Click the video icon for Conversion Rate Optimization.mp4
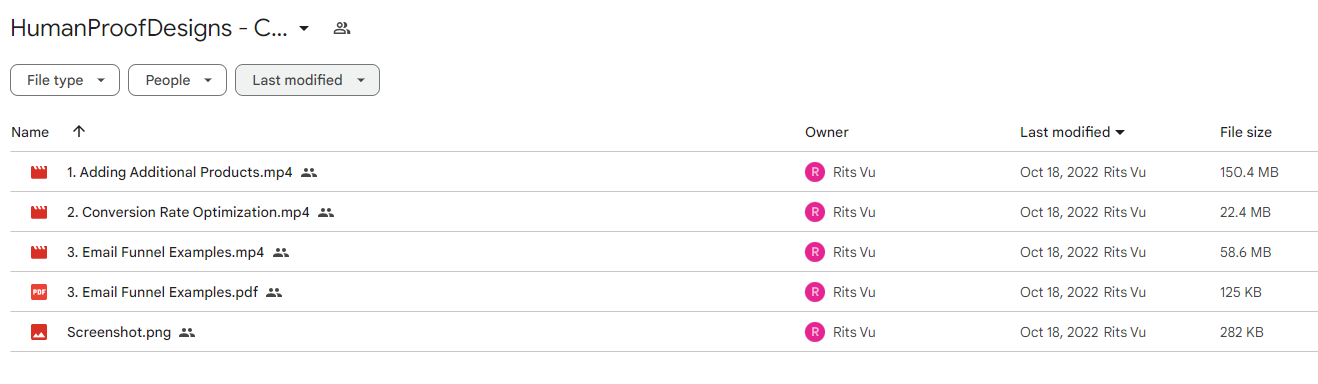Screen dimensions: 1318x384 39,212
